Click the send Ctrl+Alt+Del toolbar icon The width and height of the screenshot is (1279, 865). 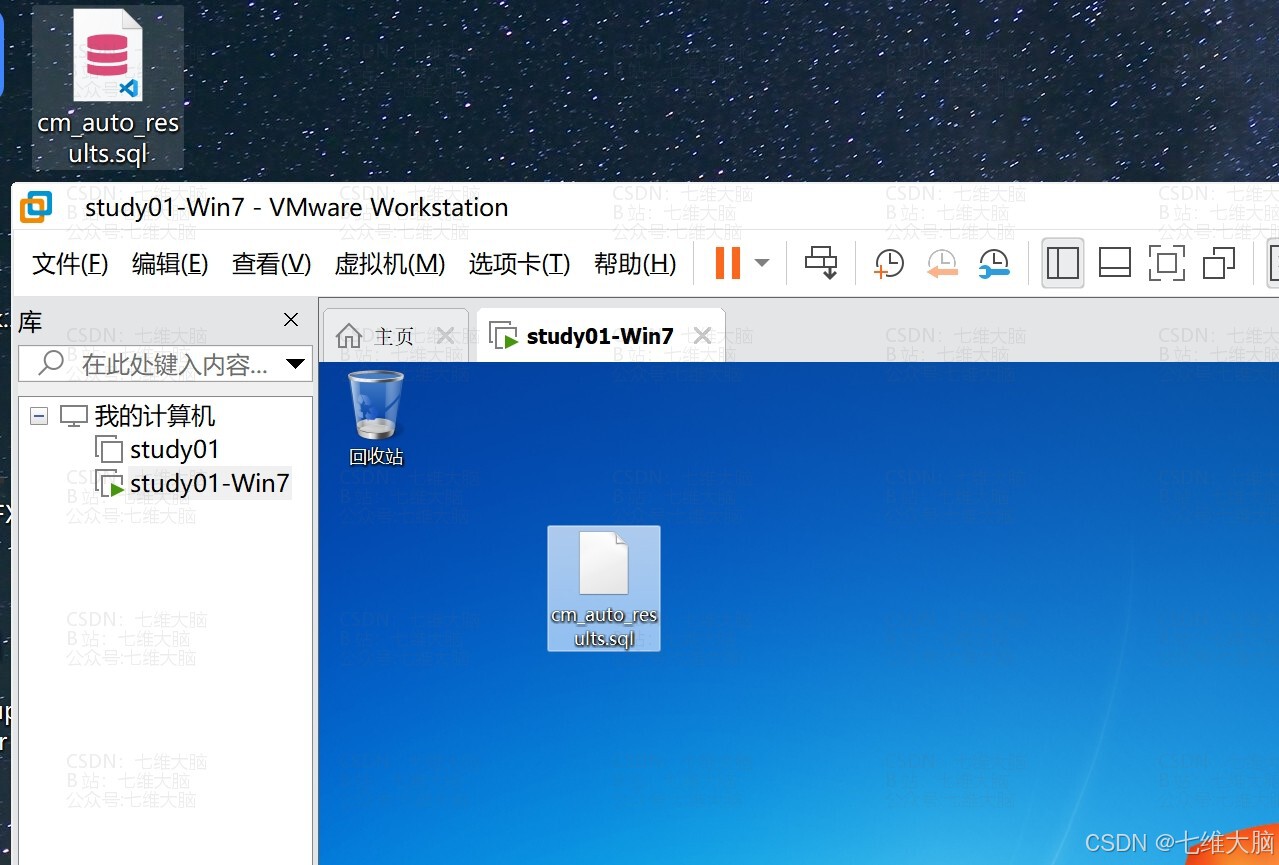pos(821,264)
